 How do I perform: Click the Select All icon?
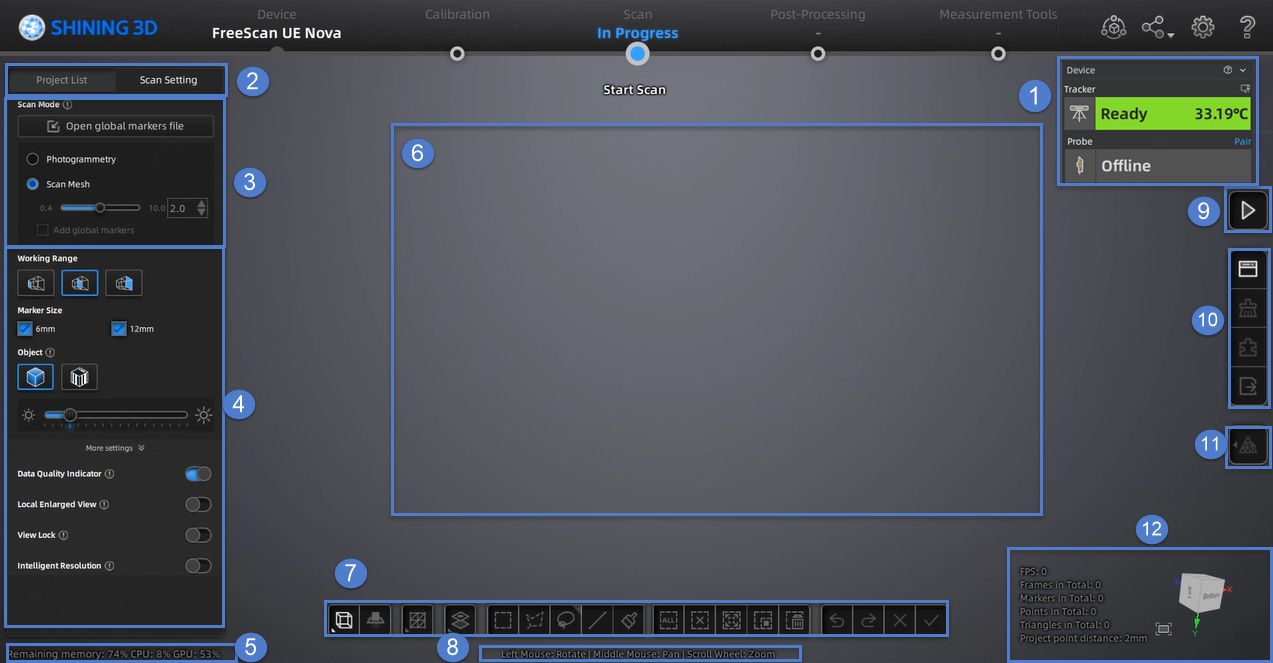(668, 620)
